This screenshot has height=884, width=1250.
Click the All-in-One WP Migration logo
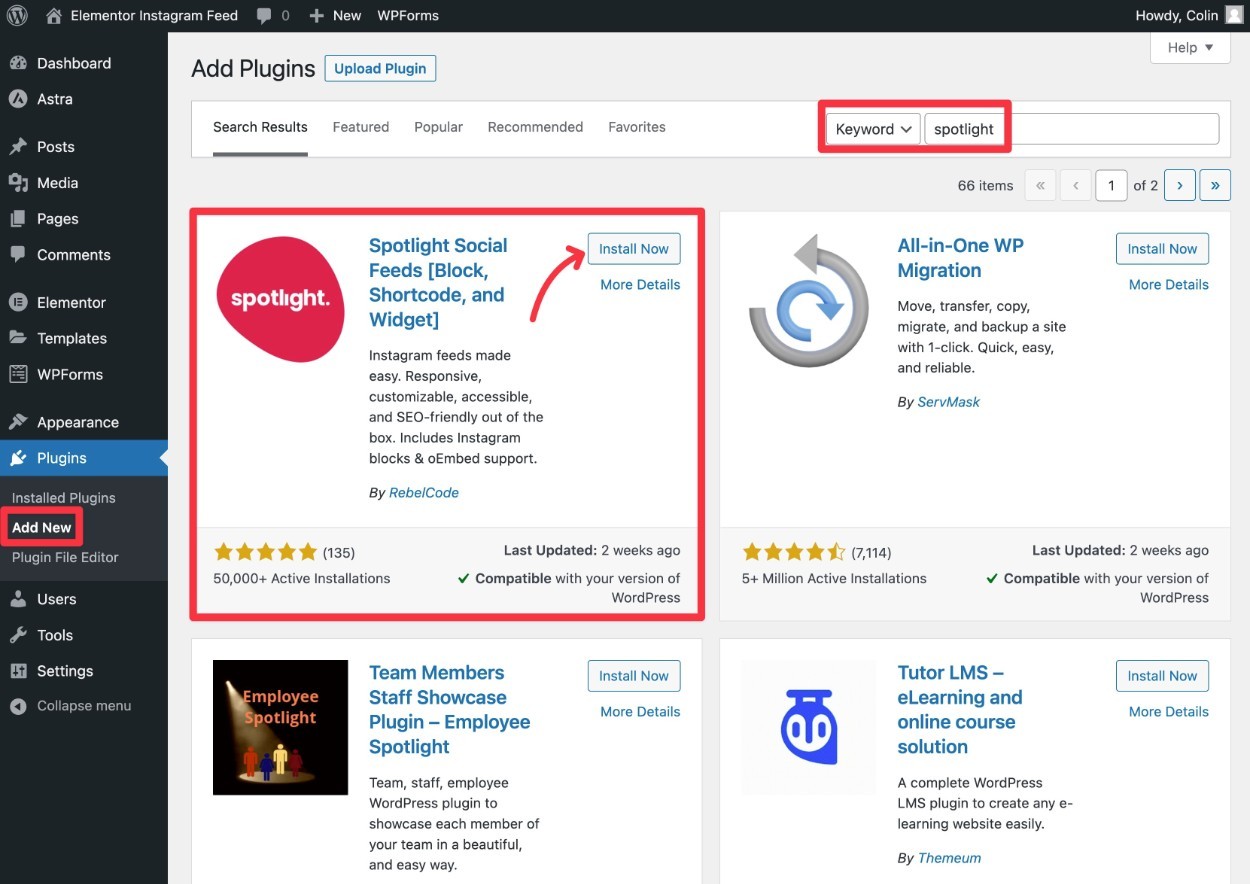click(809, 301)
